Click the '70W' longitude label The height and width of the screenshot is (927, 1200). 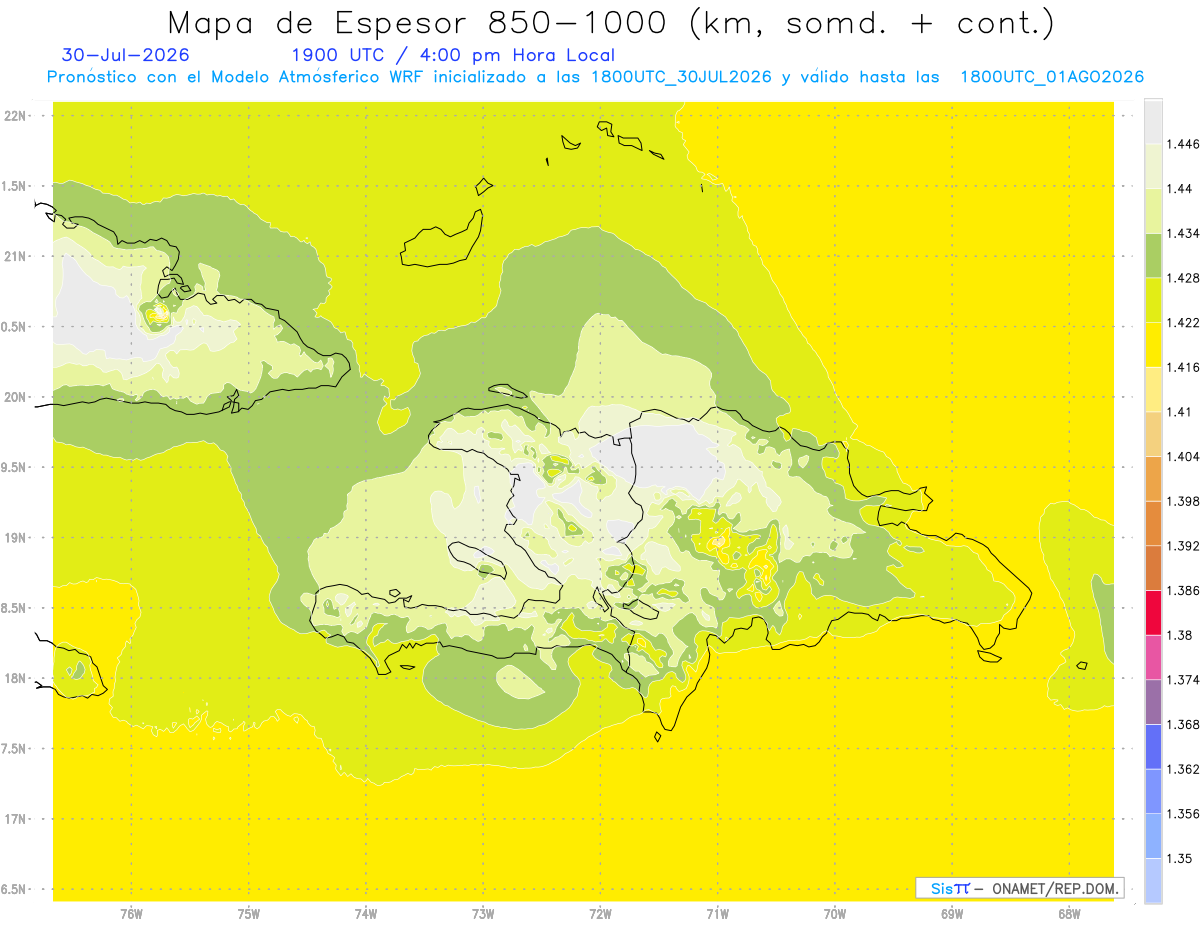coord(835,914)
